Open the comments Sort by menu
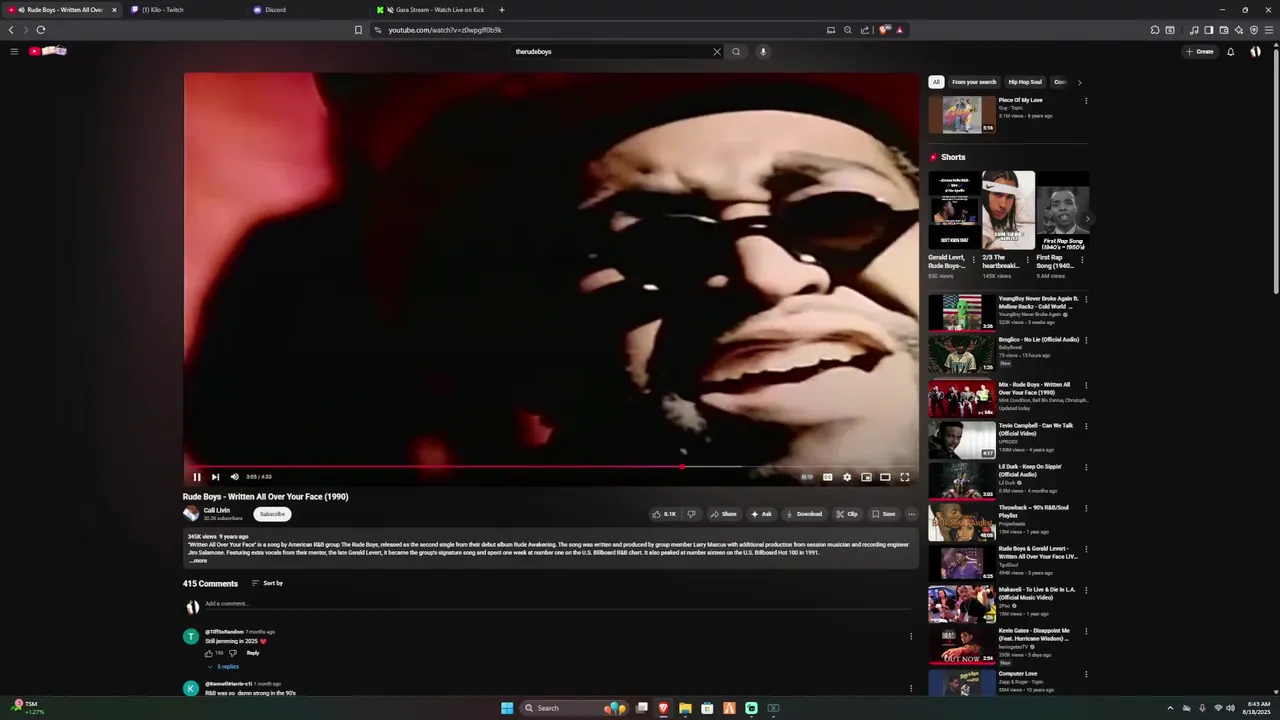The height and width of the screenshot is (720, 1280). pyautogui.click(x=267, y=583)
